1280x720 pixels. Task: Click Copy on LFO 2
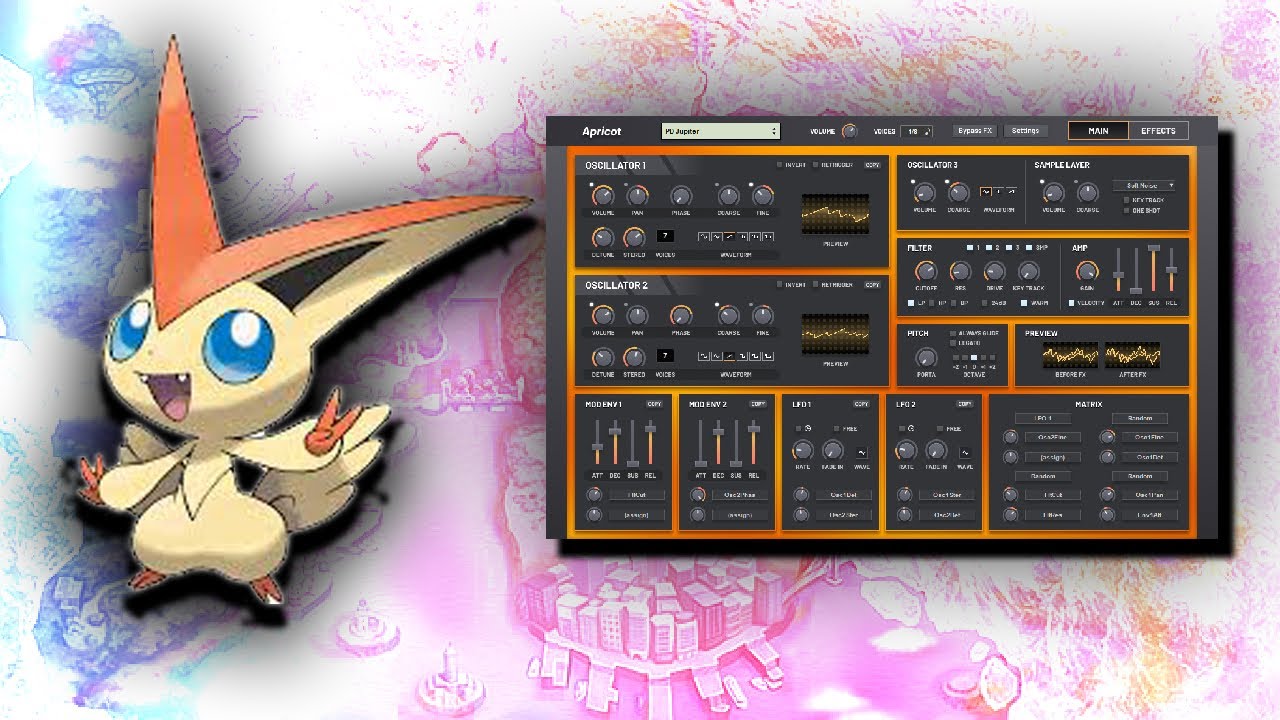[x=965, y=404]
